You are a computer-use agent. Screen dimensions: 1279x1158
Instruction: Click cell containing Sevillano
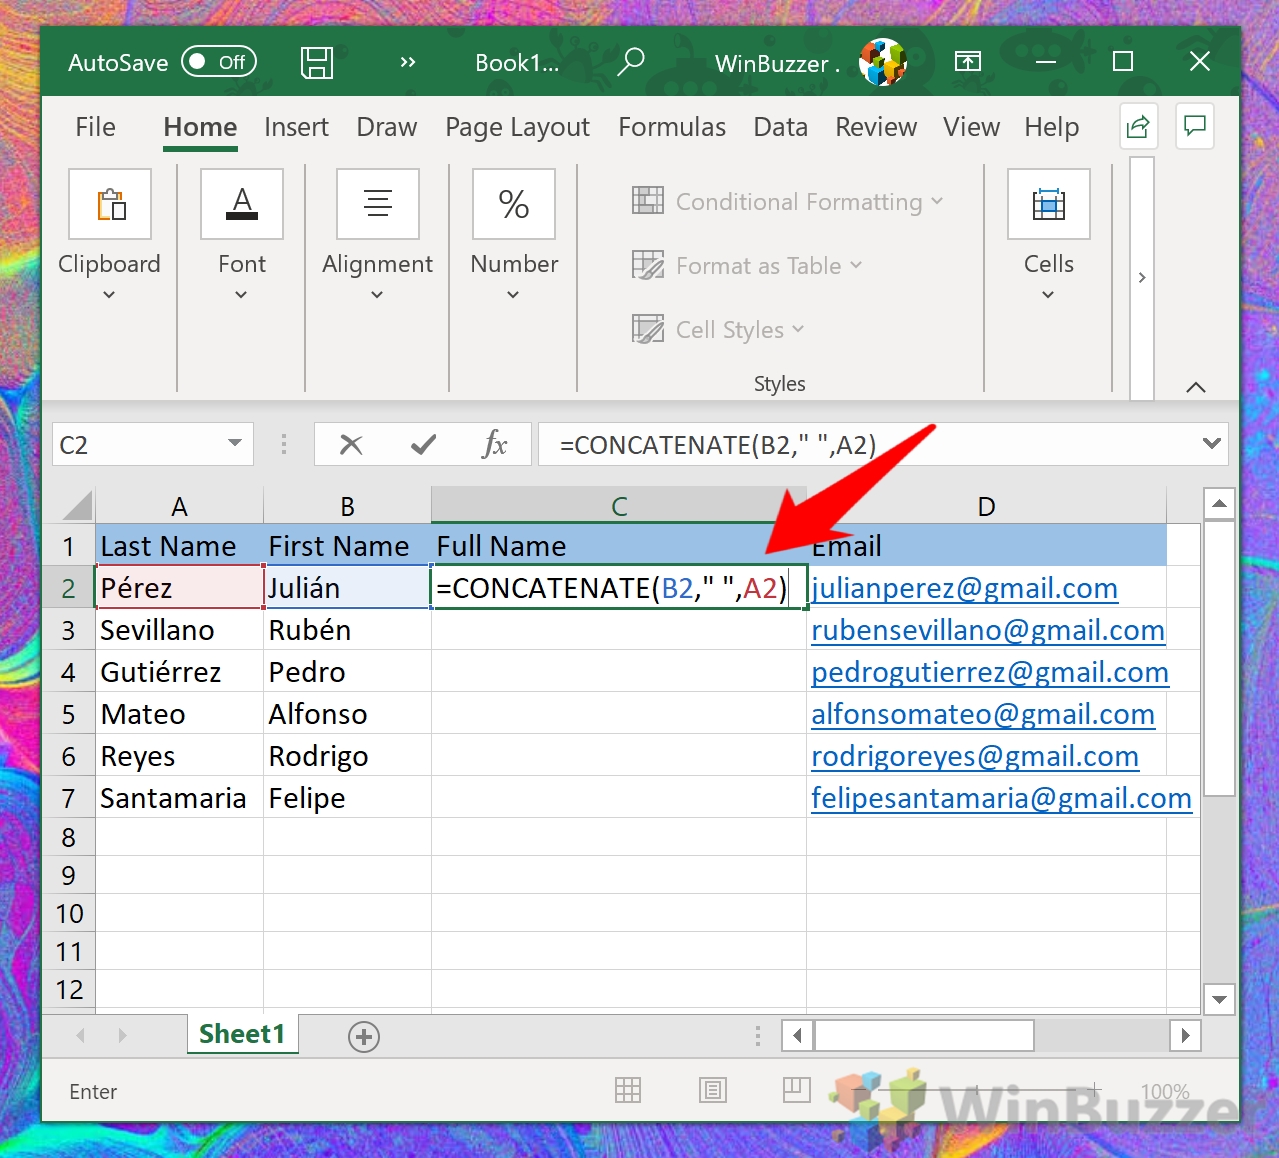pyautogui.click(x=179, y=630)
